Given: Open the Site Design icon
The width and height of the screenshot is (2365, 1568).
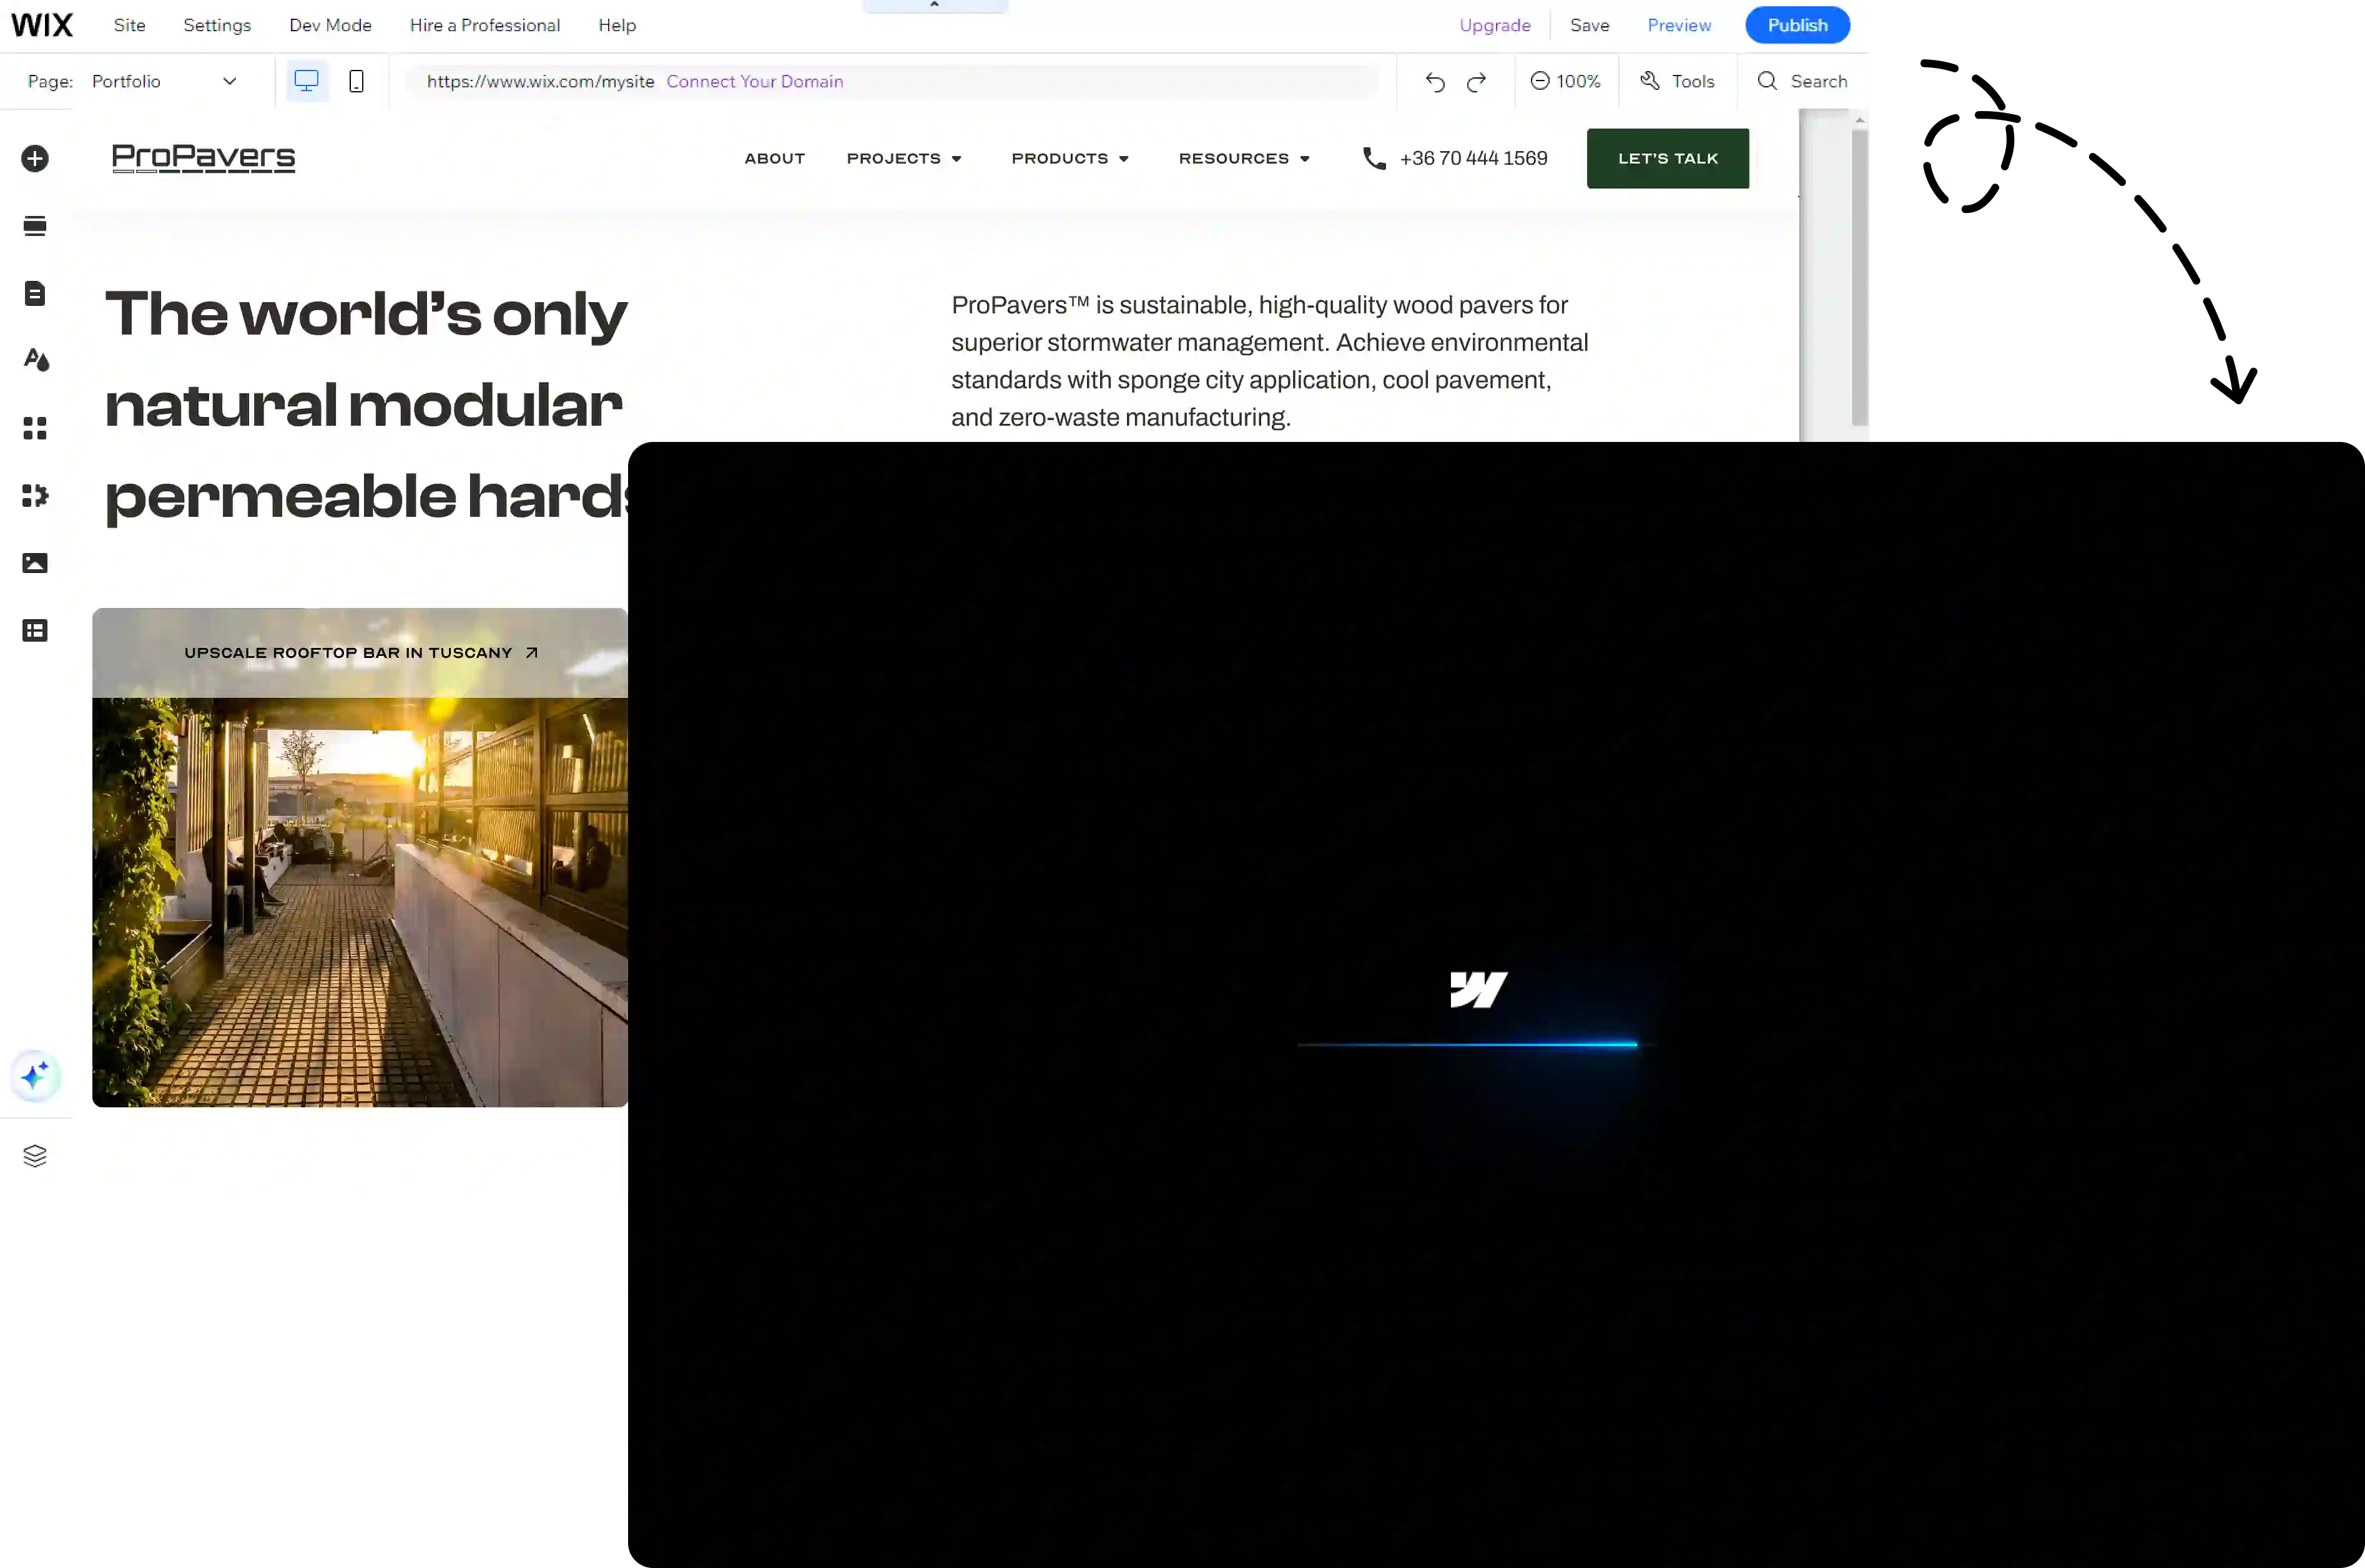Looking at the screenshot, I should point(36,360).
